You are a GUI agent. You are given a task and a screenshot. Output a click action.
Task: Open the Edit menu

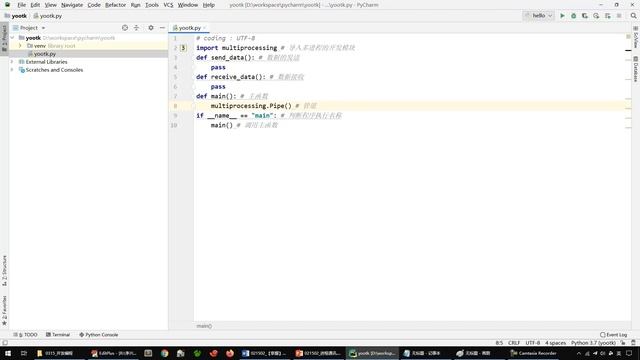click(x=35, y=5)
